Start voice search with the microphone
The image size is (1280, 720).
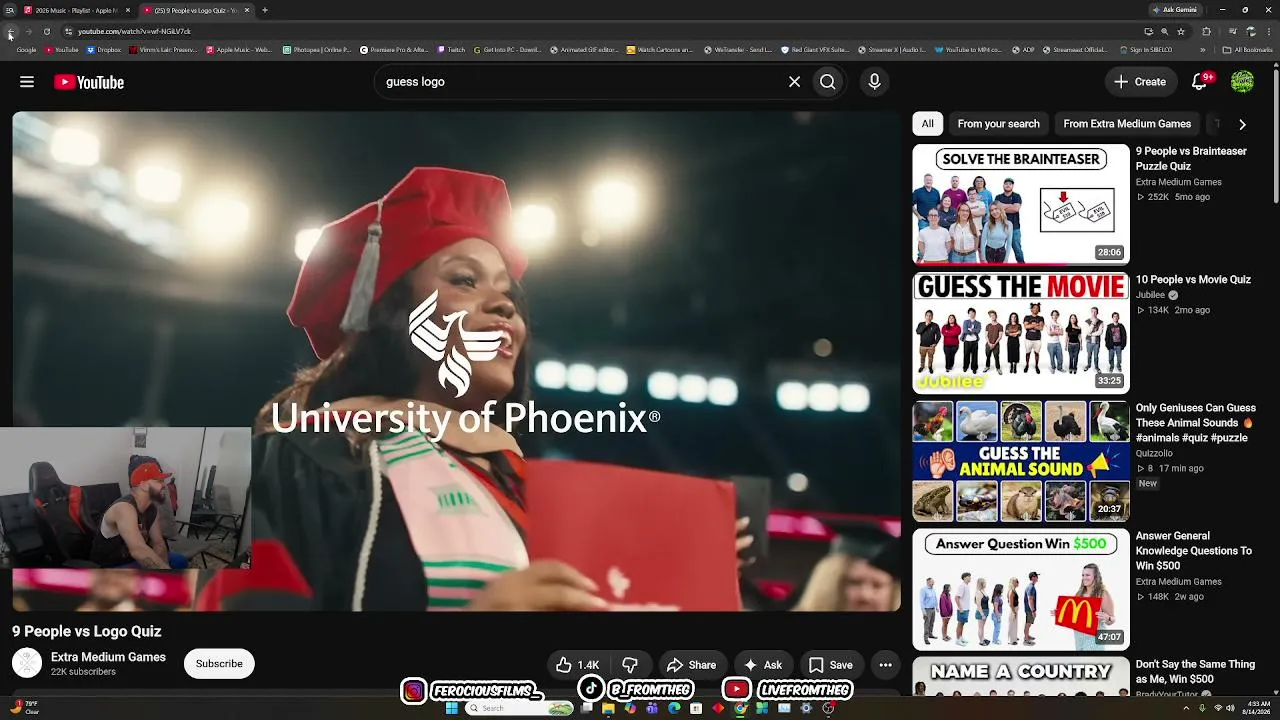coord(874,82)
